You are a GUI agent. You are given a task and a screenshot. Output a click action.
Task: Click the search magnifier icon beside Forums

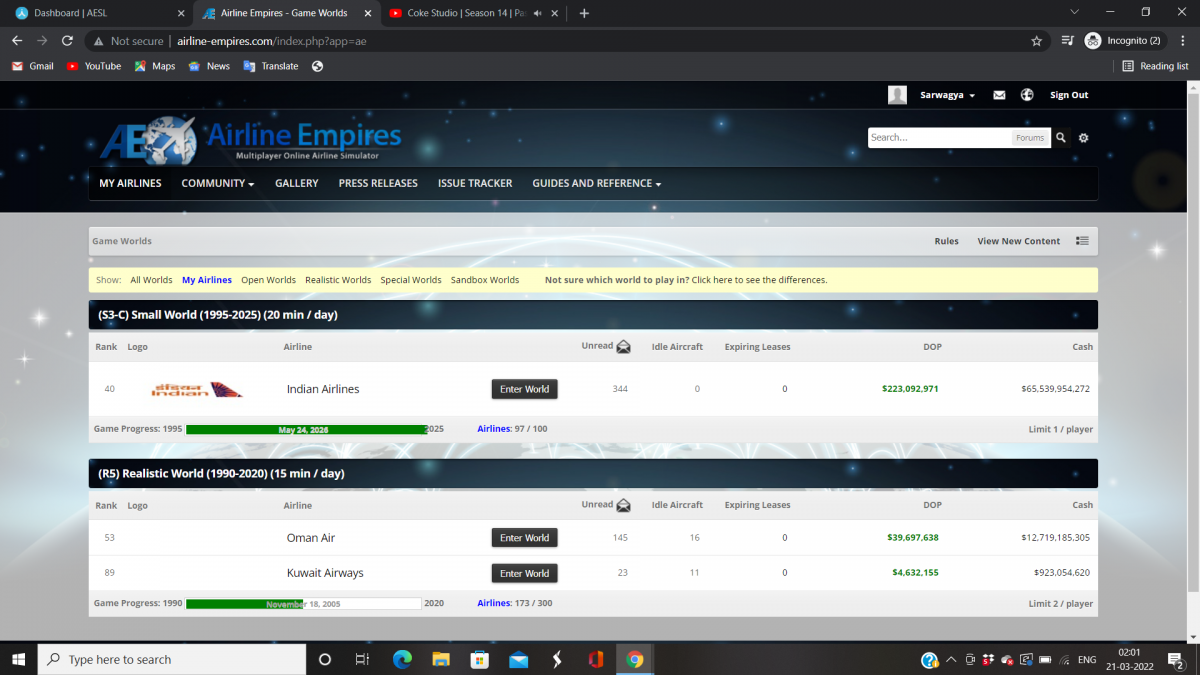tap(1061, 138)
